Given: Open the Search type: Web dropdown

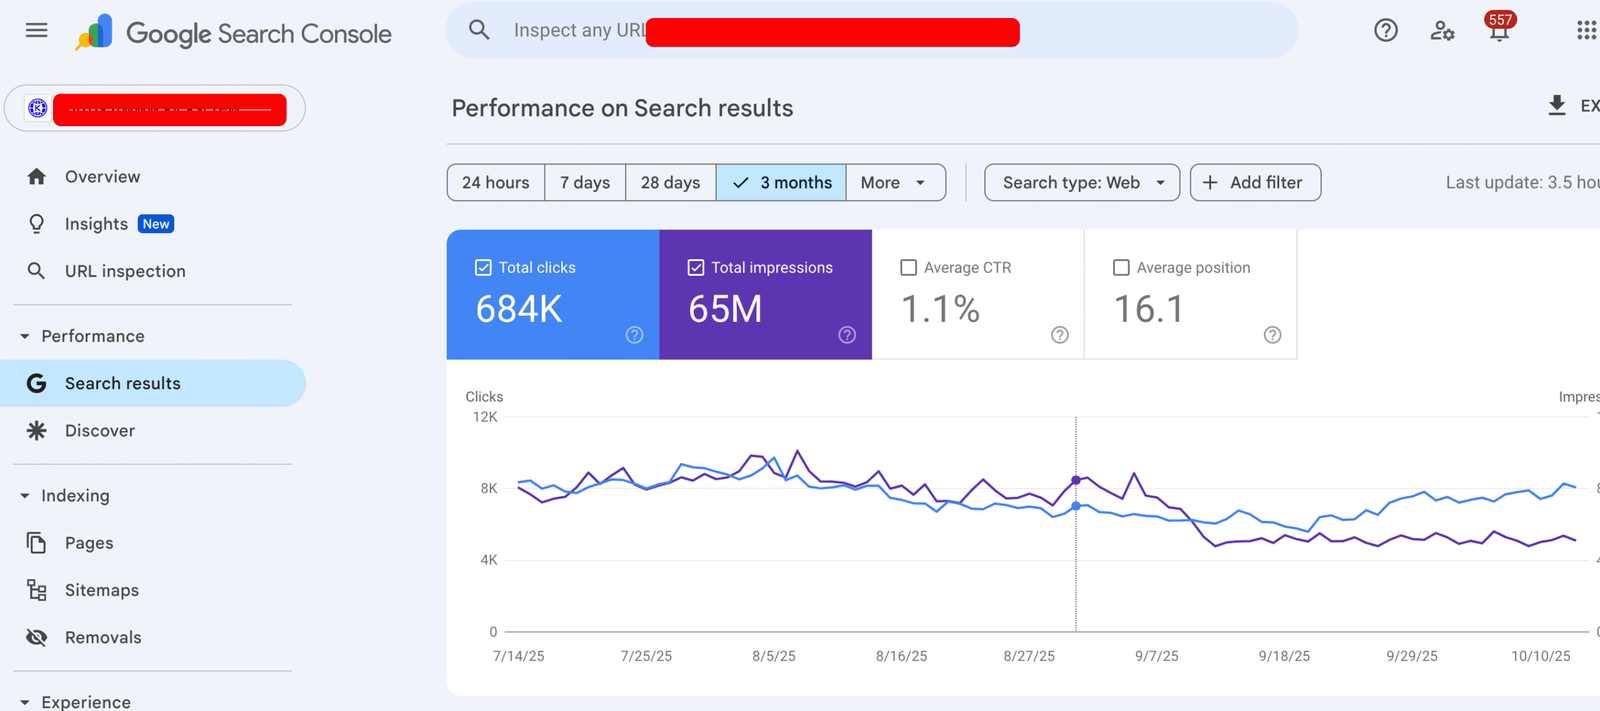Looking at the screenshot, I should 1082,183.
